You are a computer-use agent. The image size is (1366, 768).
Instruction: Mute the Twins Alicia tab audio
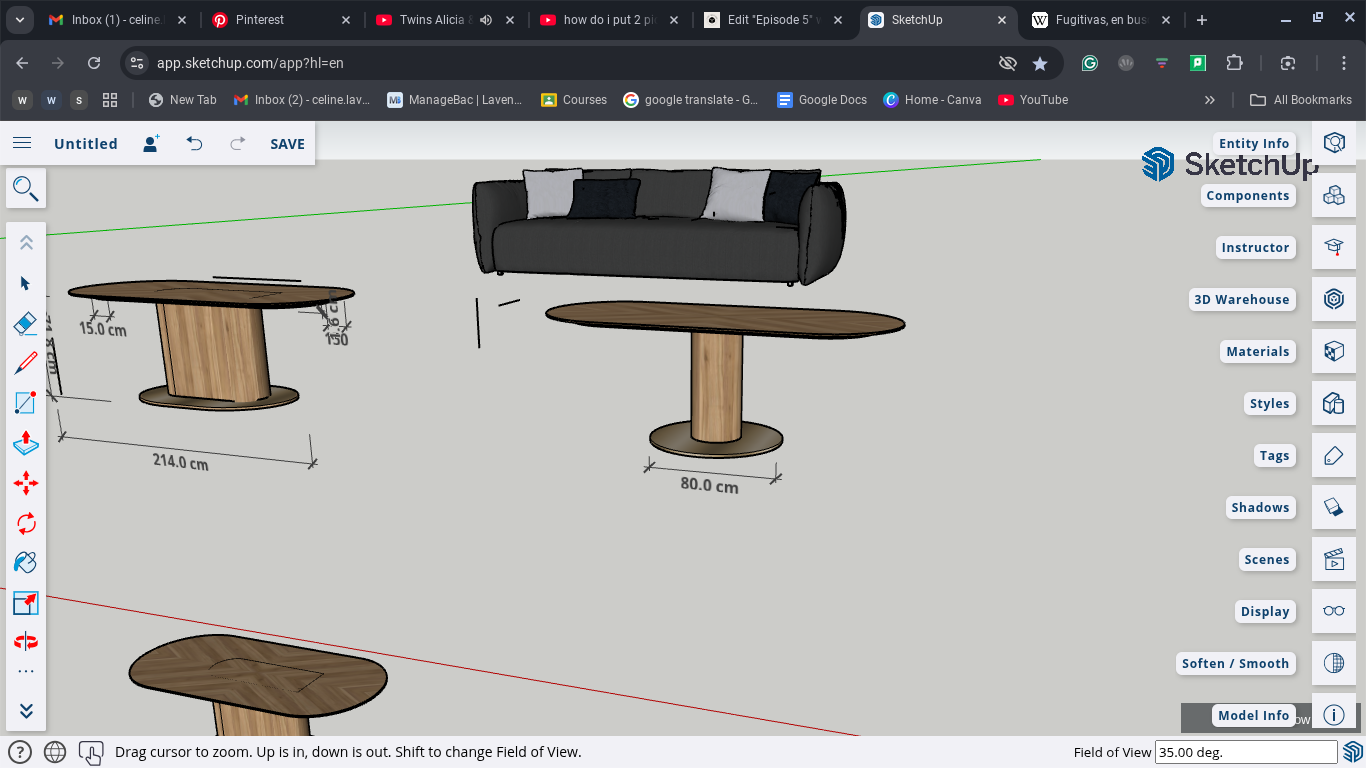tap(486, 20)
